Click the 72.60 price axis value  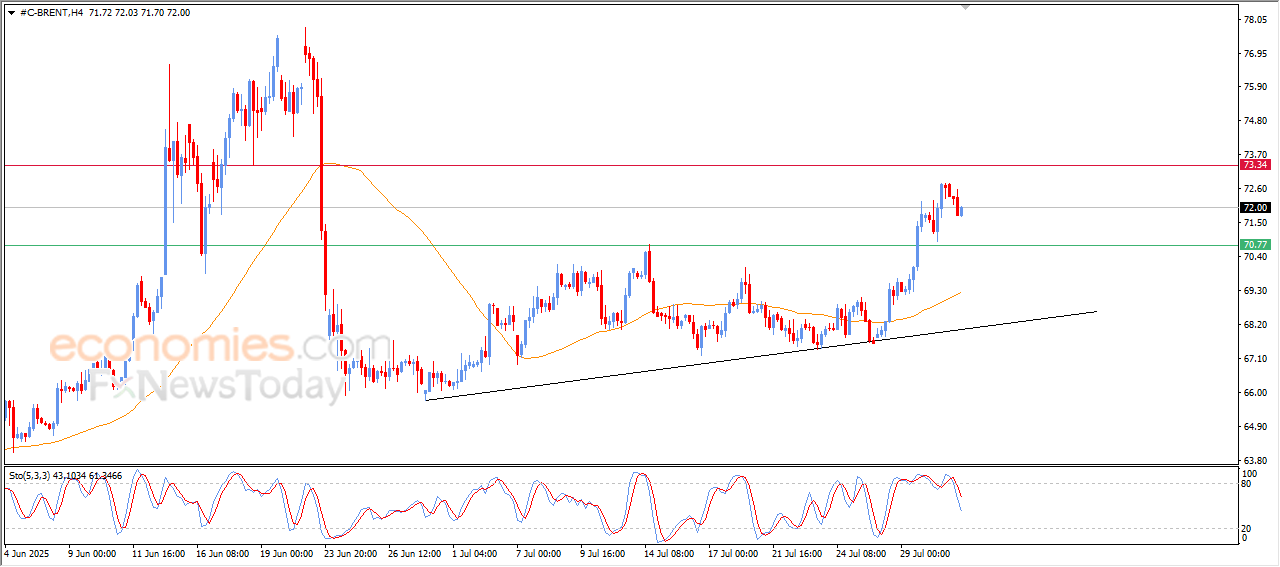point(1254,189)
